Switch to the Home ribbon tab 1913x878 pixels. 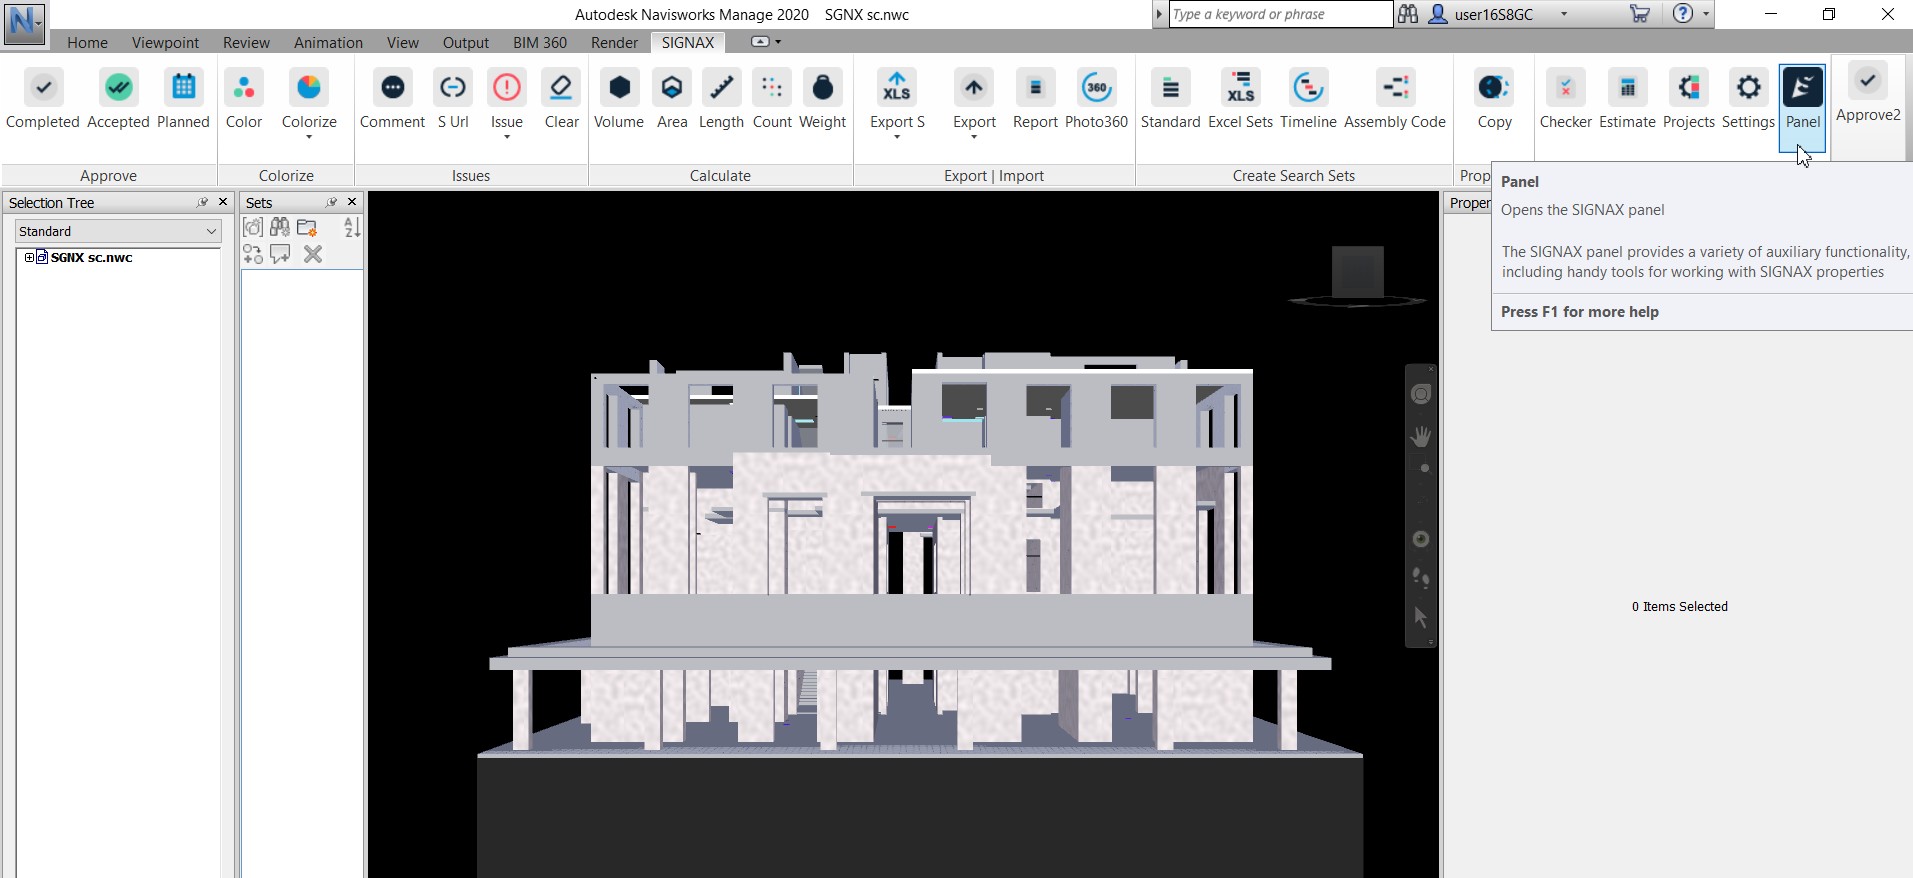(87, 42)
